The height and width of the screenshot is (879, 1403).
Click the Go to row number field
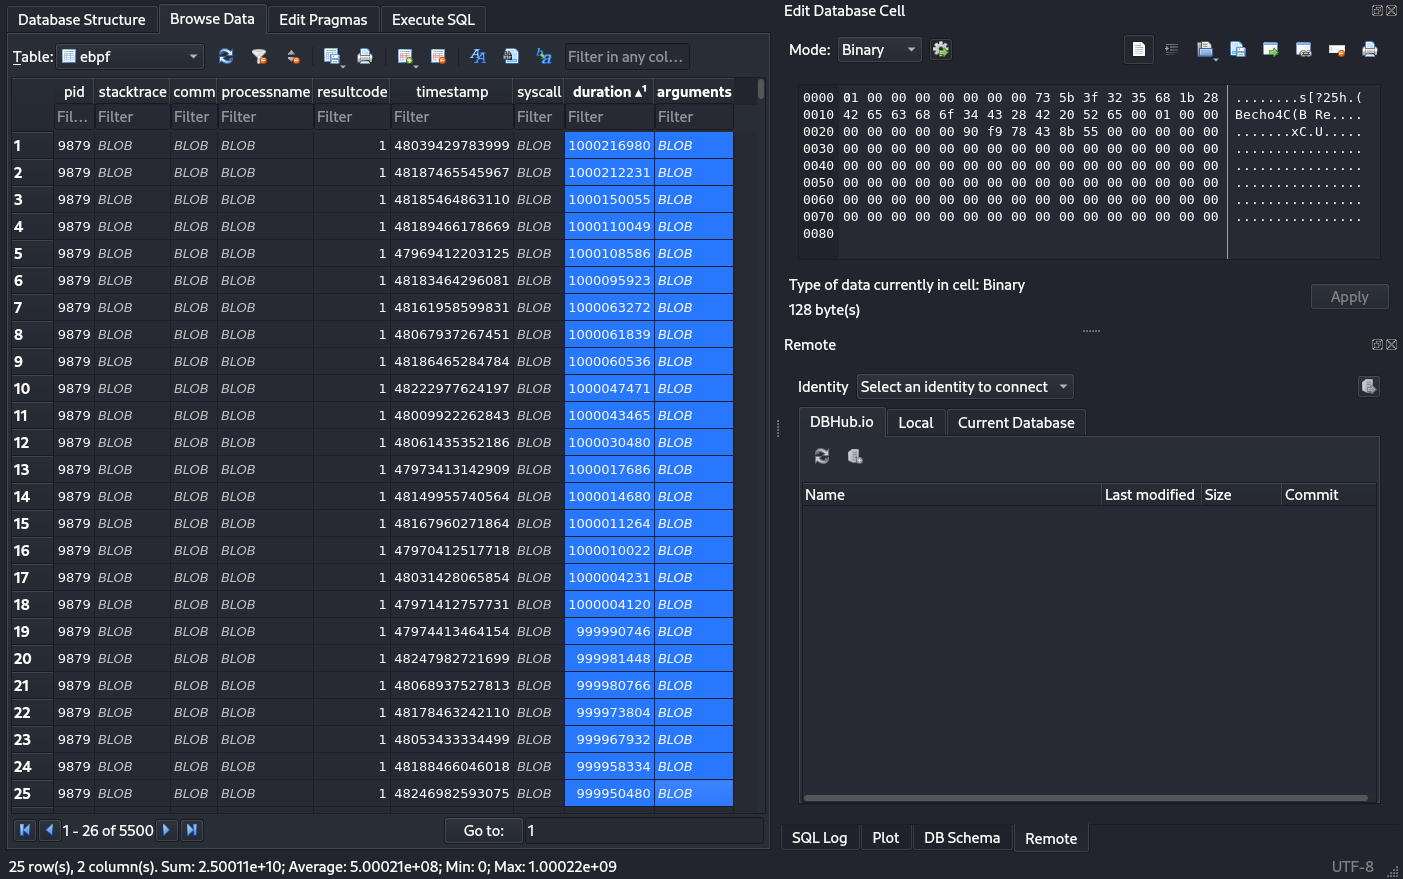(644, 831)
